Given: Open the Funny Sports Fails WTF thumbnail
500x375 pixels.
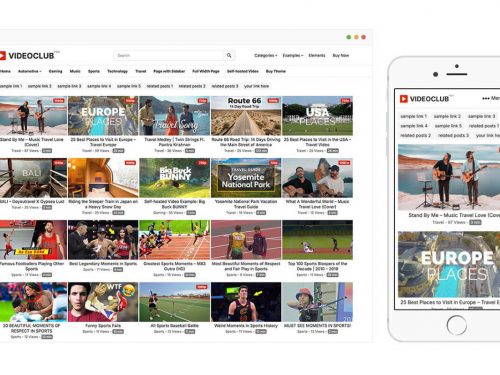Looking at the screenshot, I should pyautogui.click(x=103, y=302).
